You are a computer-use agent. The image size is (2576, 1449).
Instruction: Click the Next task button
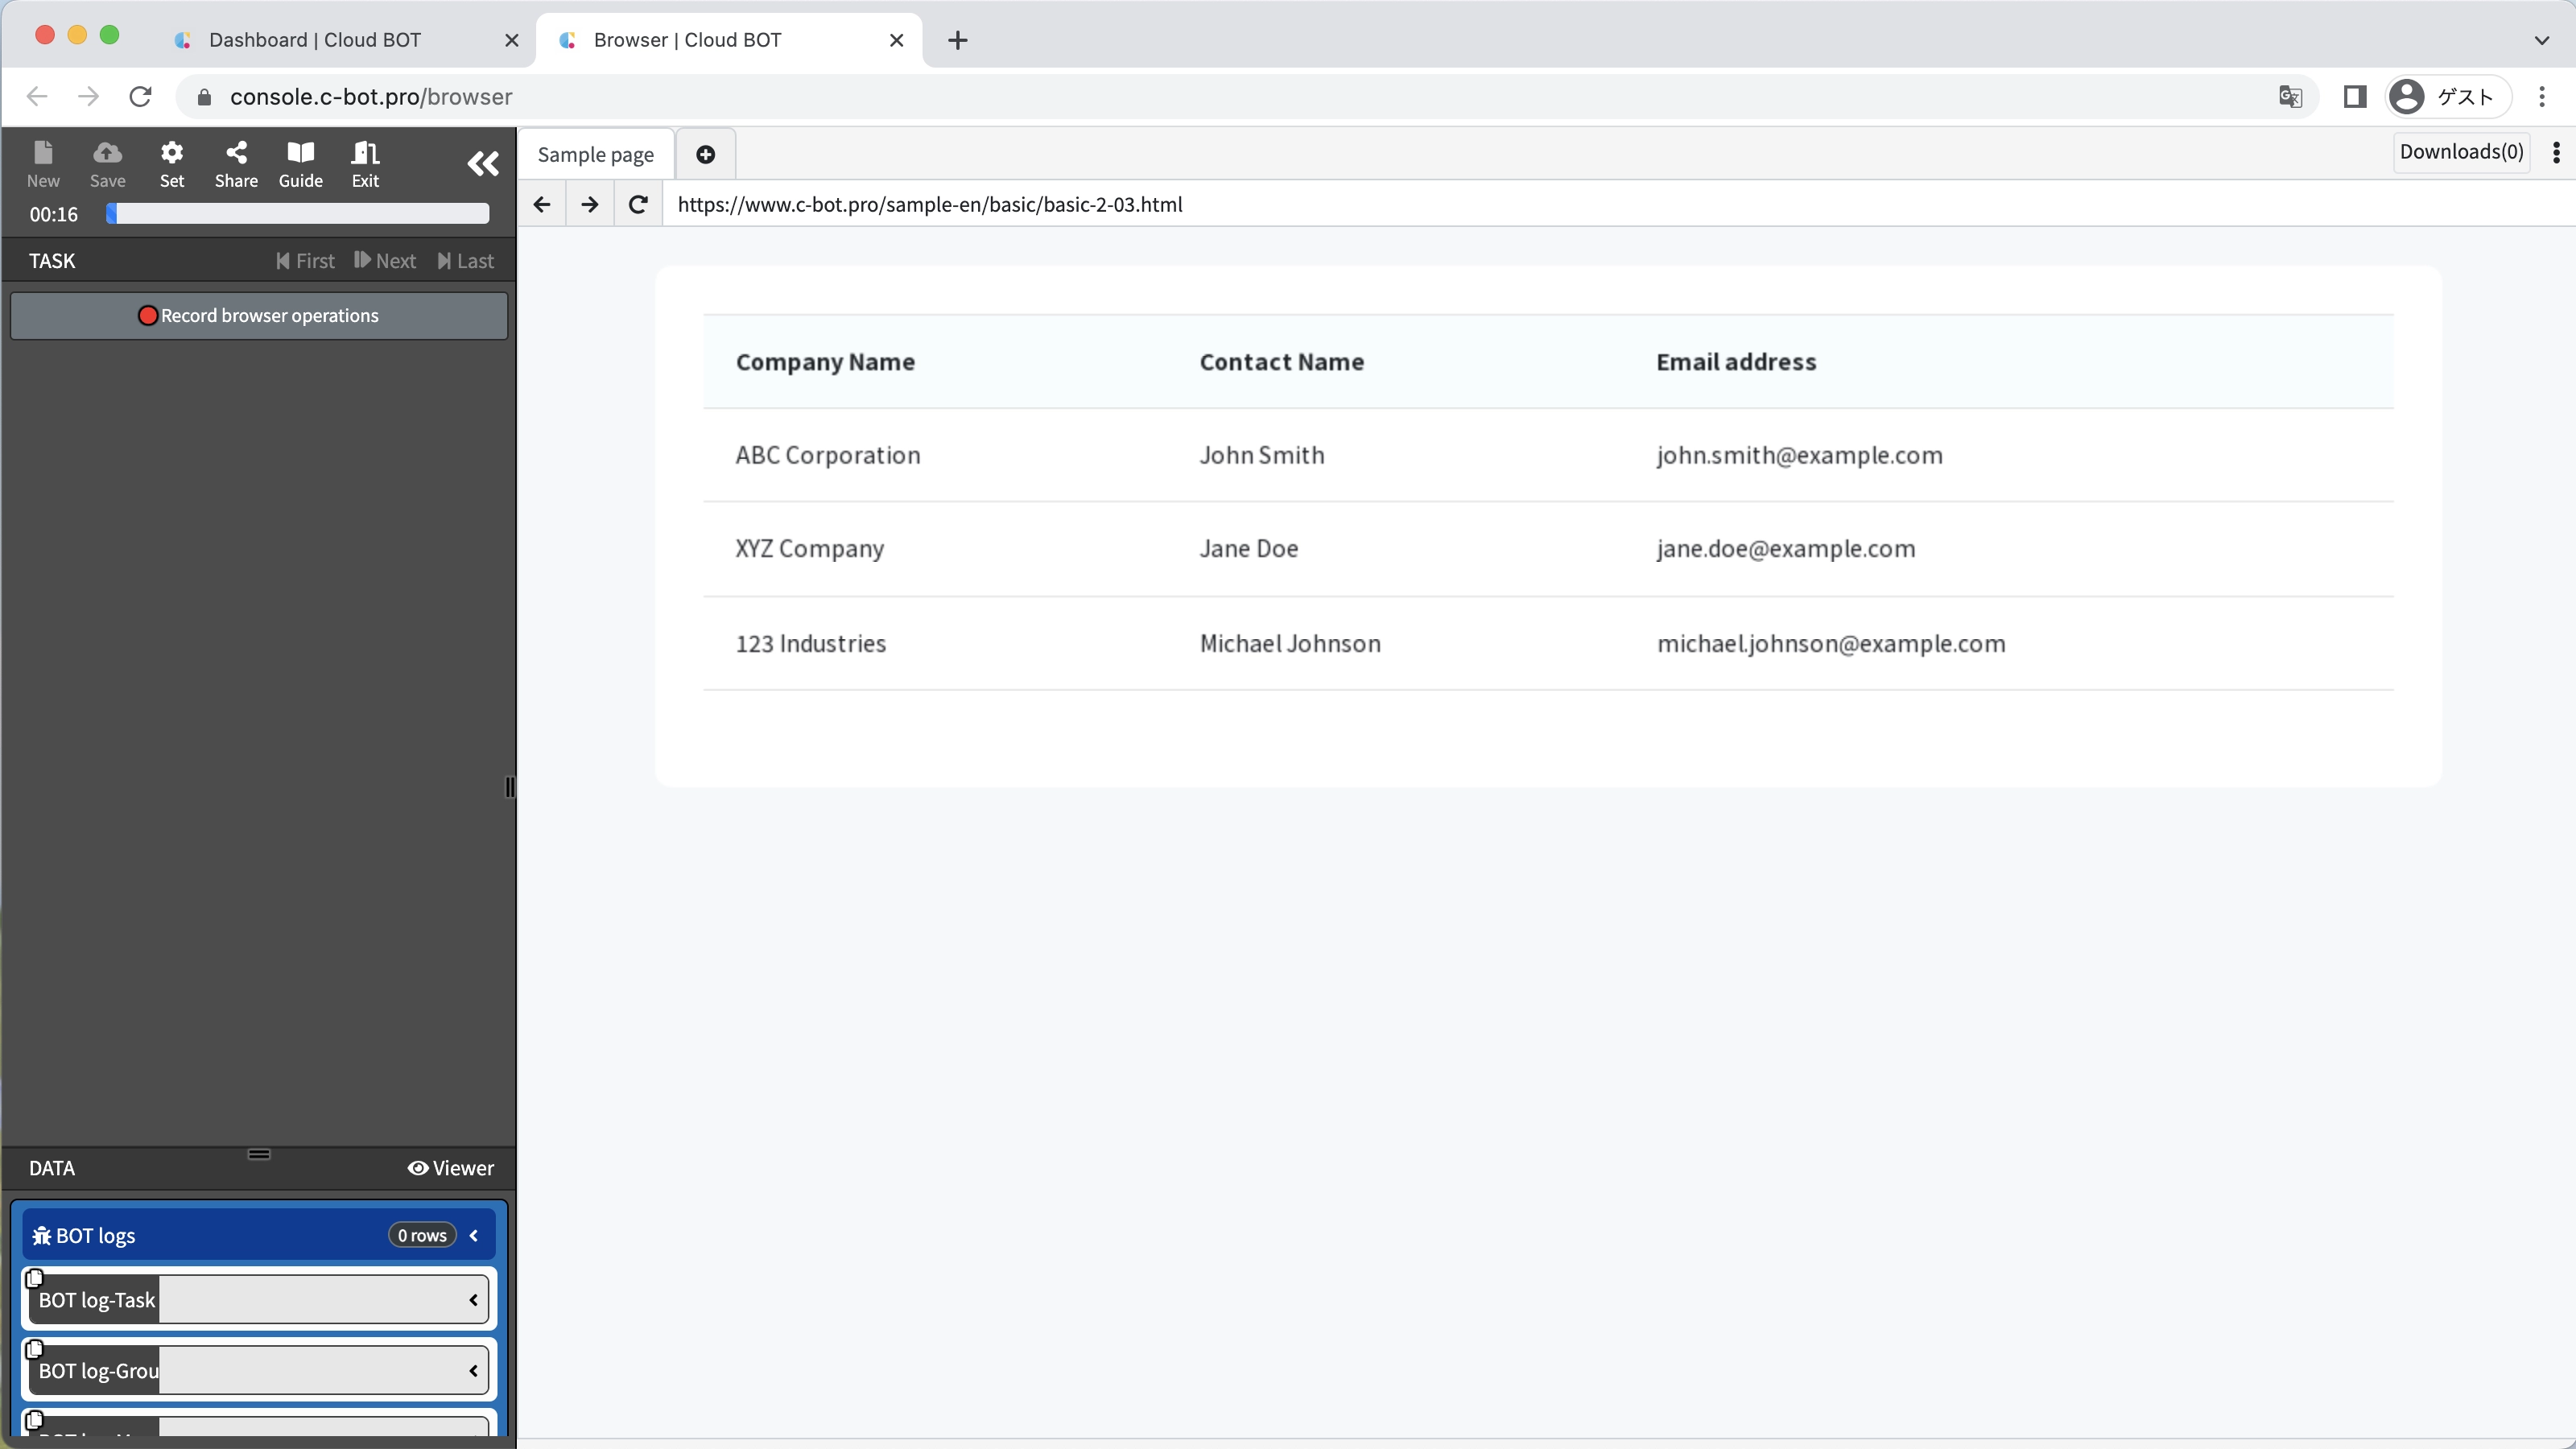(x=385, y=261)
